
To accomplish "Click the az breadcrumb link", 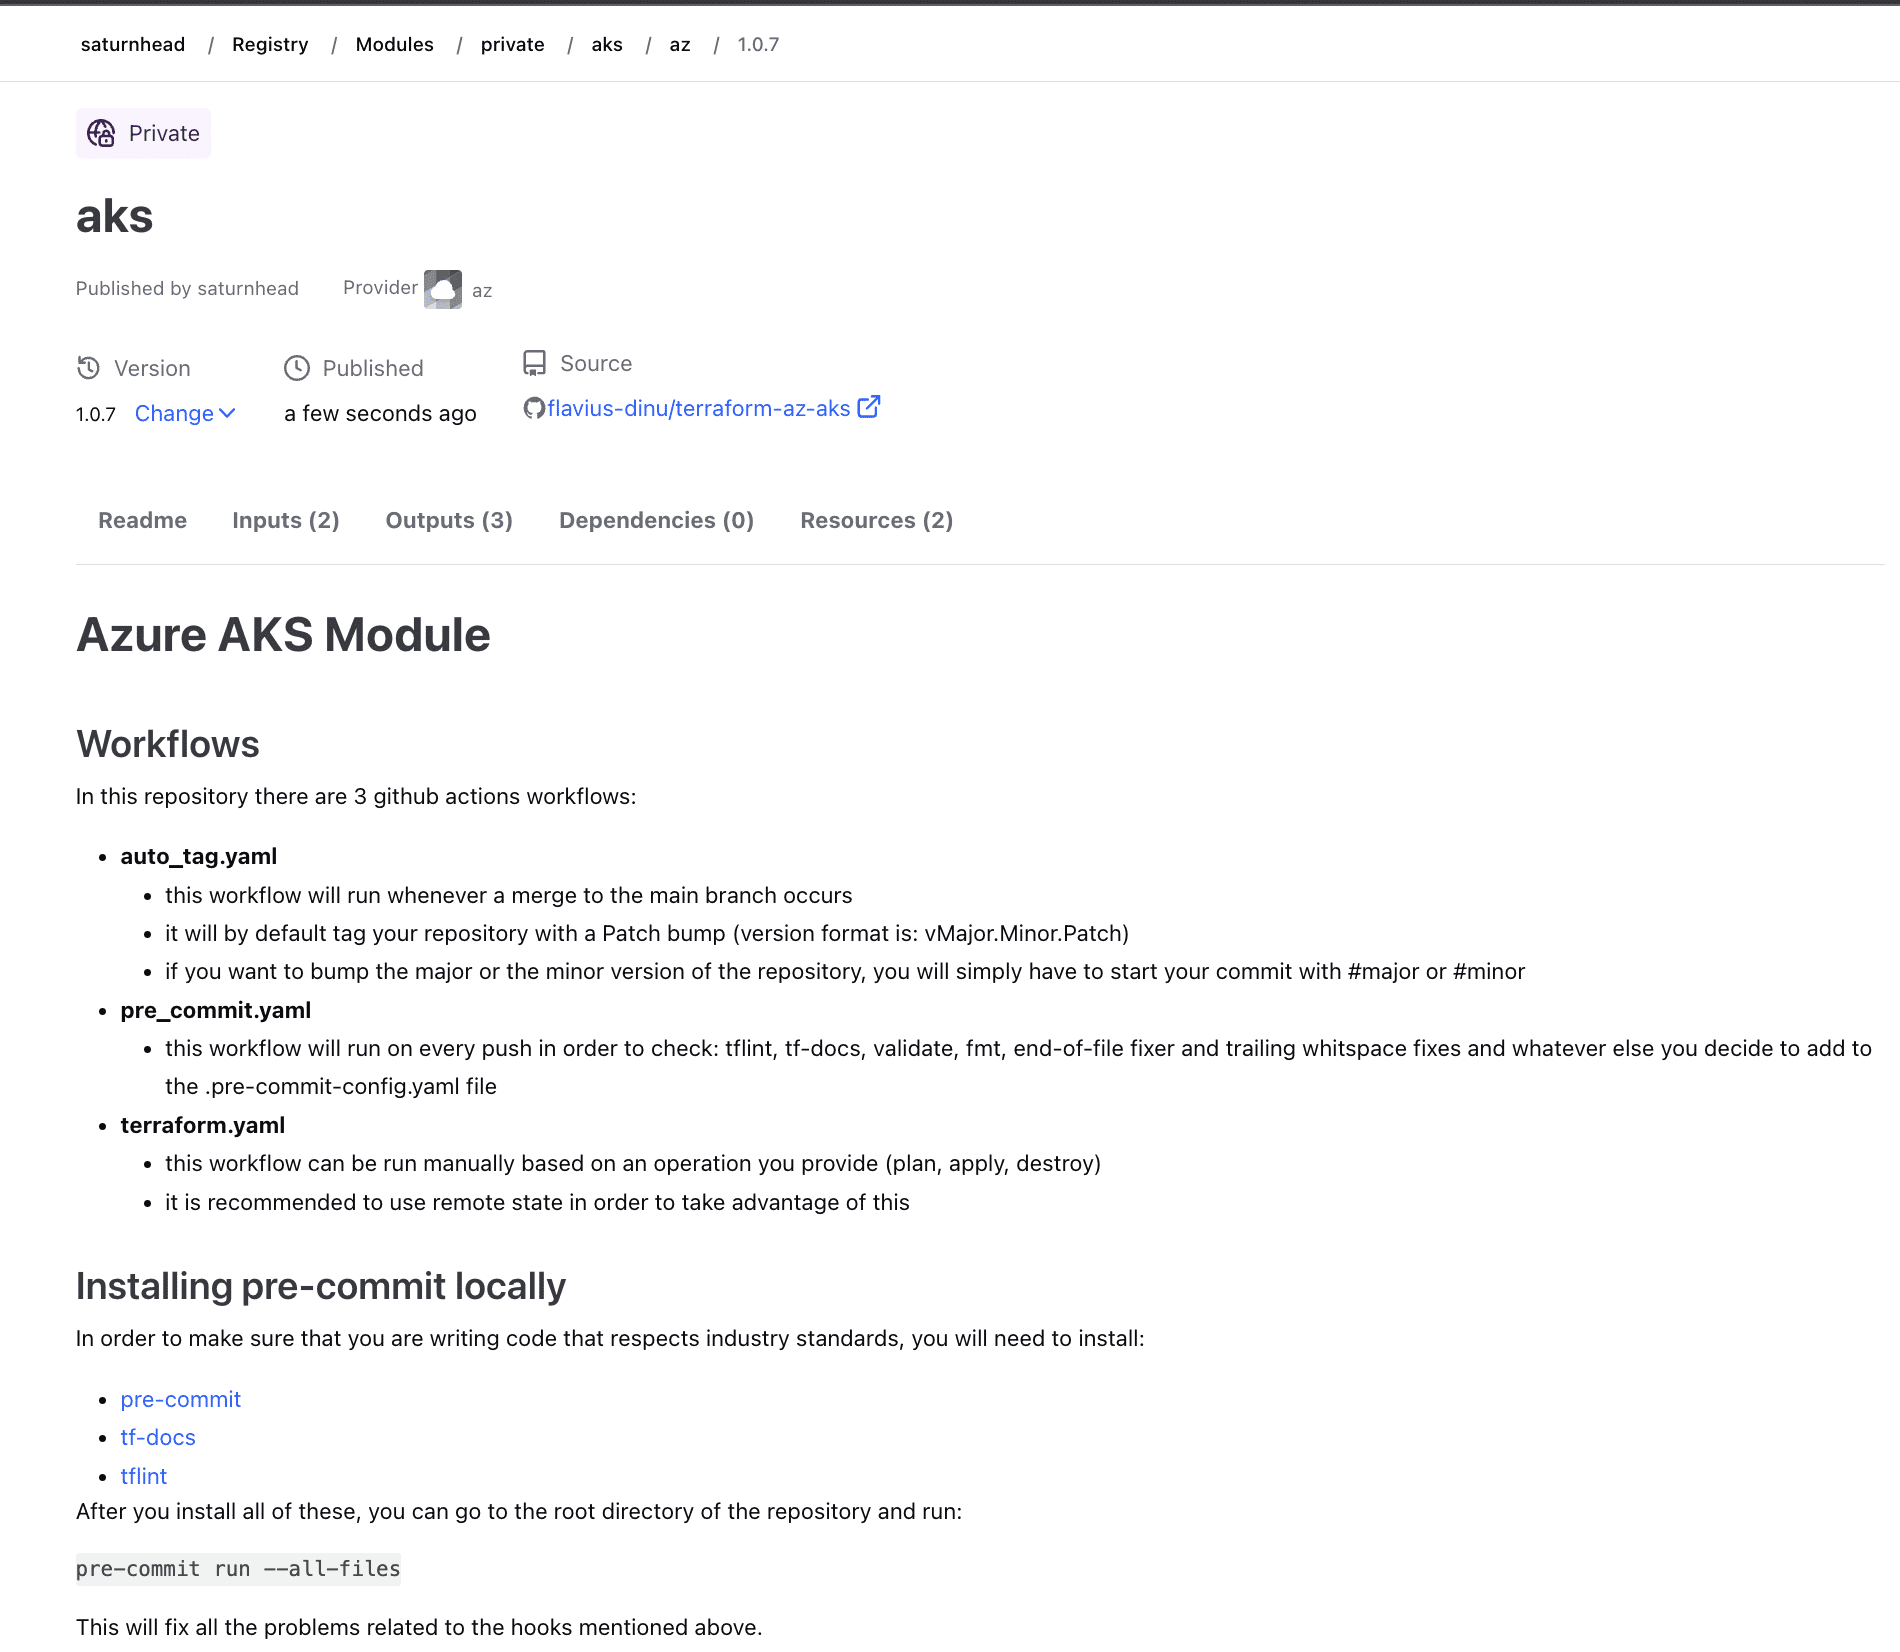I will tap(680, 44).
